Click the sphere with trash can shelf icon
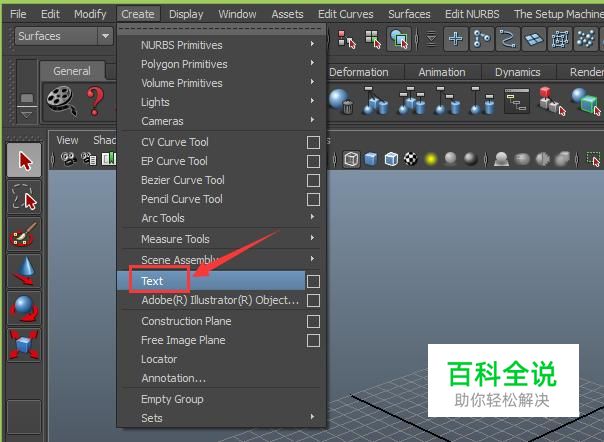 [341, 101]
